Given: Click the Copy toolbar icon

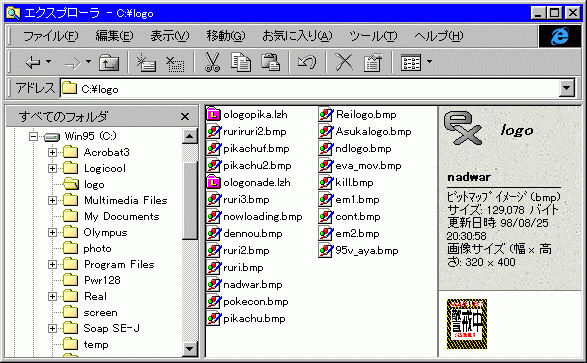Looking at the screenshot, I should coord(241,62).
